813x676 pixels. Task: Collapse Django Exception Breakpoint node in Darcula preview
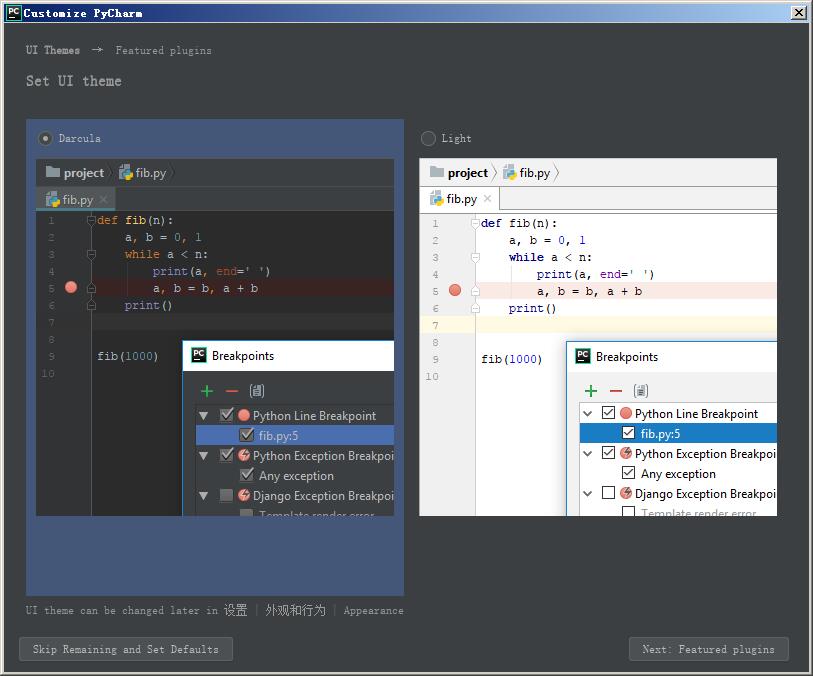(204, 496)
